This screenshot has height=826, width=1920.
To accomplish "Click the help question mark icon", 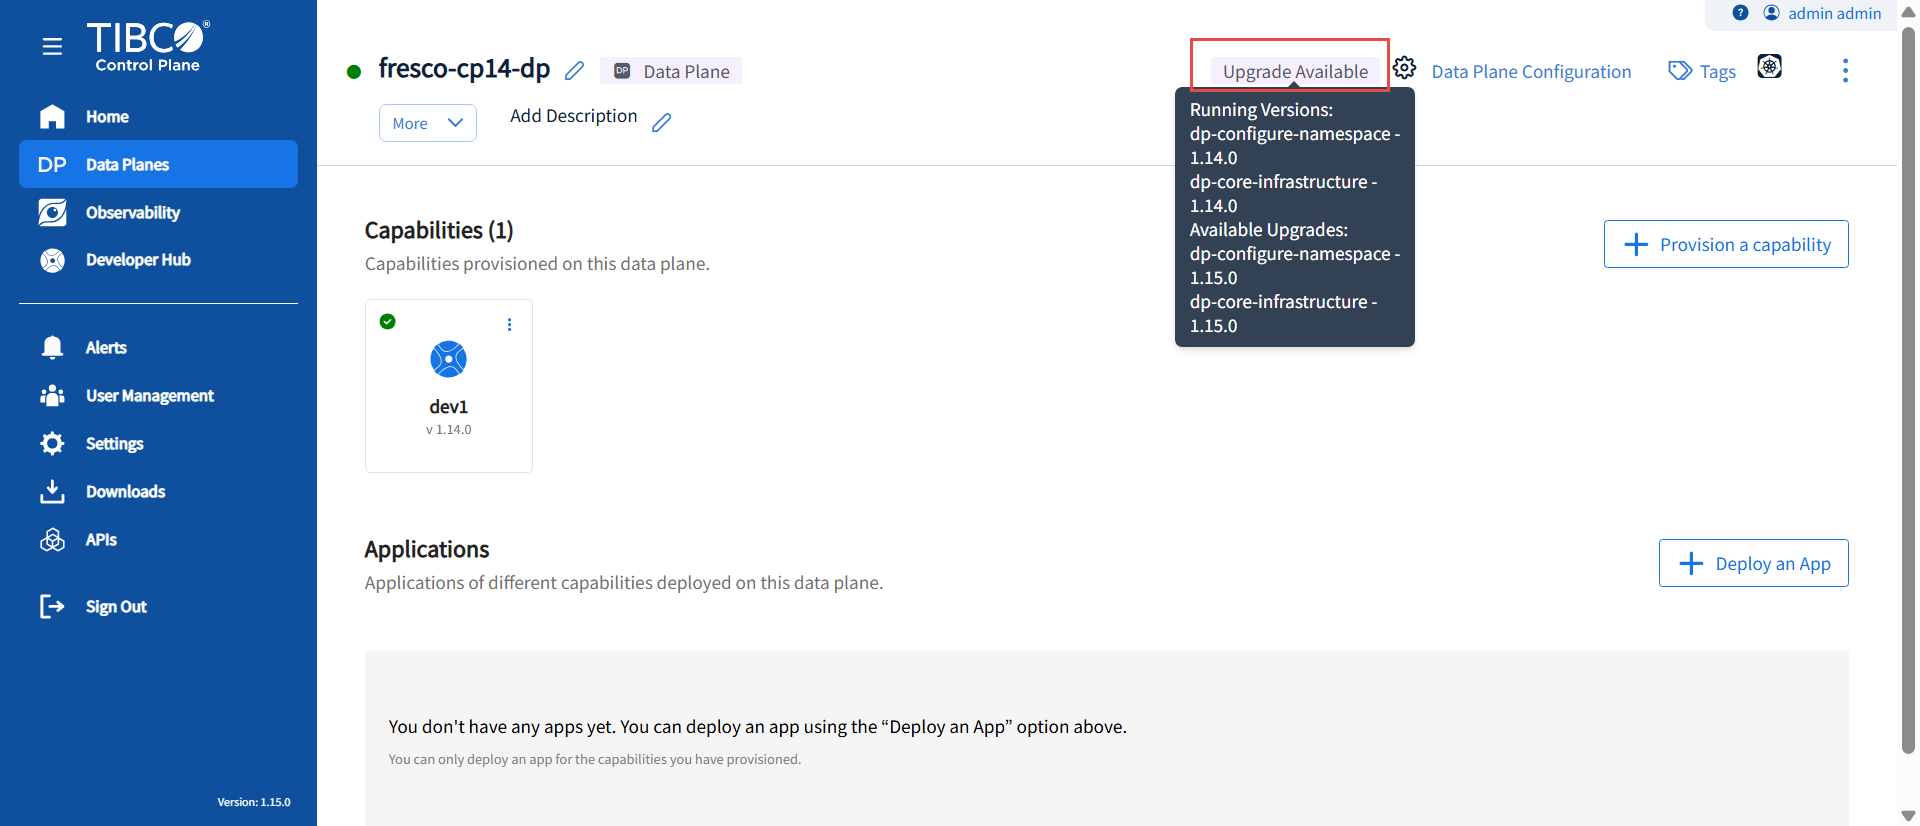I will (x=1740, y=13).
